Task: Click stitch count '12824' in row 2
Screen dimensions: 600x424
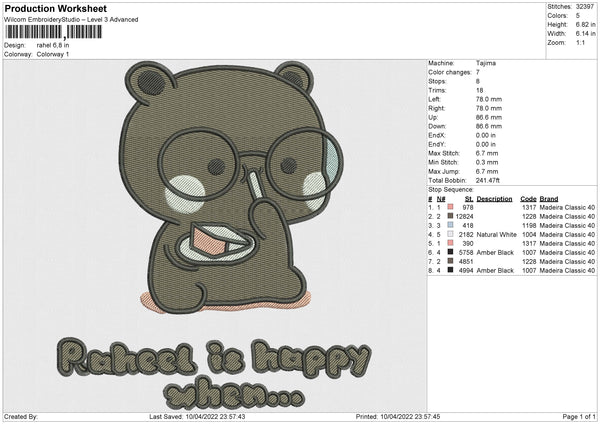Action: tap(465, 217)
